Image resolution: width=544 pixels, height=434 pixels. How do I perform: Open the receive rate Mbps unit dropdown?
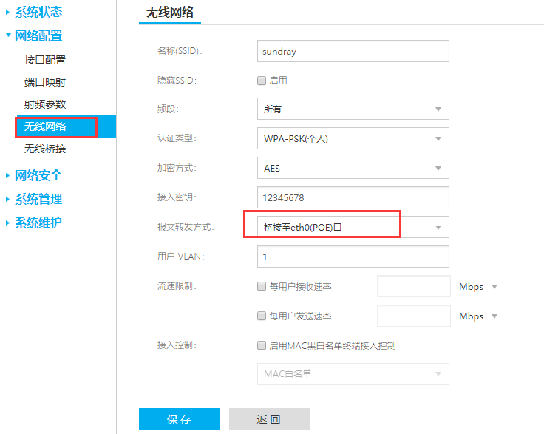(x=478, y=287)
